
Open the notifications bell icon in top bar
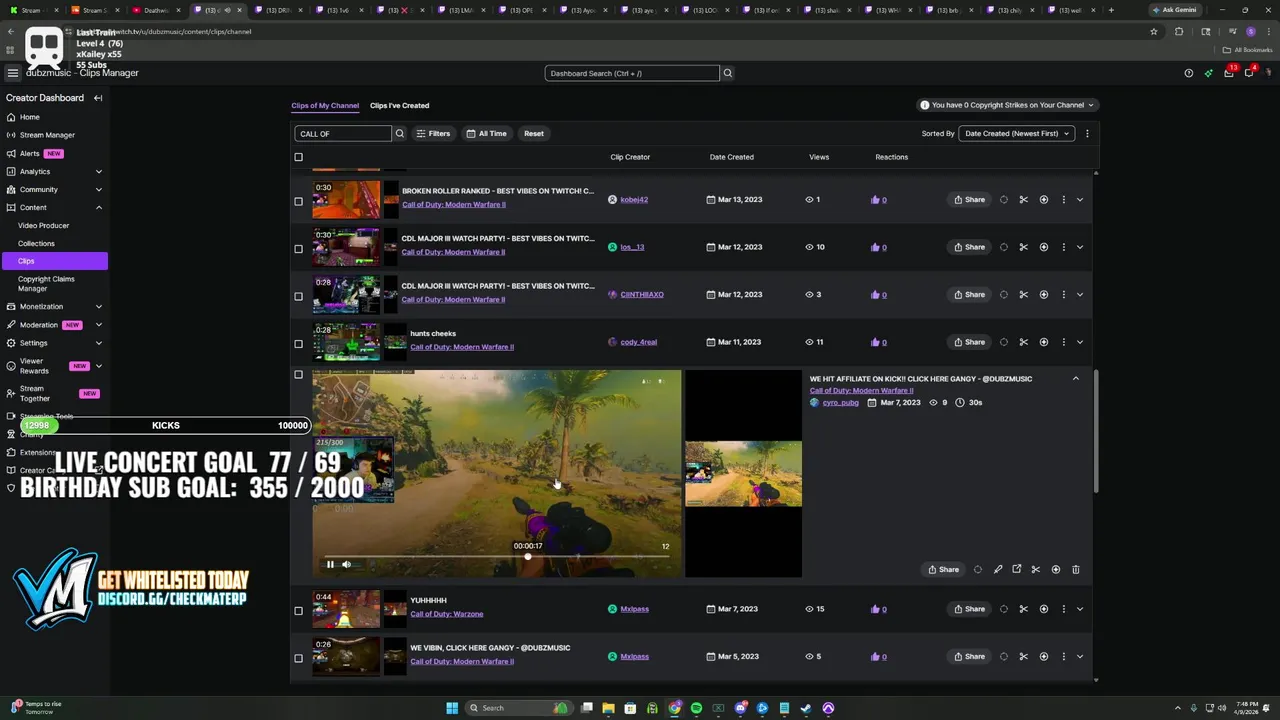[x=1249, y=73]
